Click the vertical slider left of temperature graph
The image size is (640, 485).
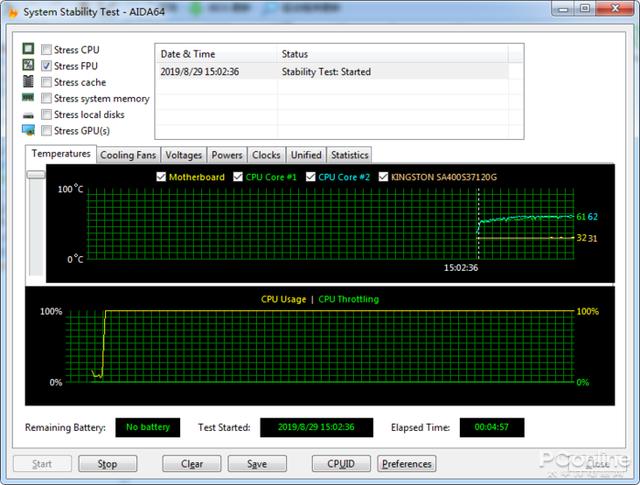(36, 175)
